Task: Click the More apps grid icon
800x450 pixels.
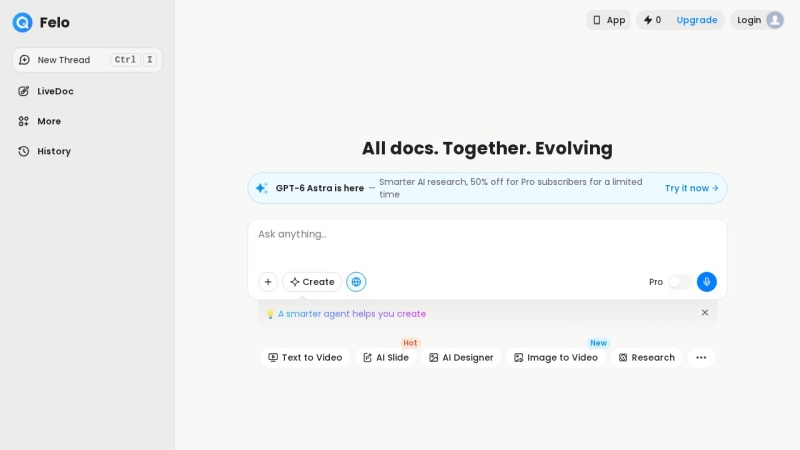Action: (x=23, y=121)
